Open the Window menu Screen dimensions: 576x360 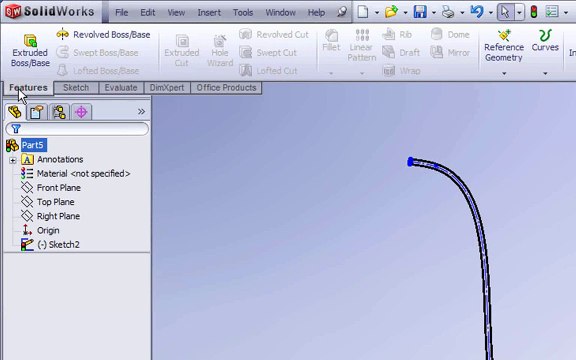(x=280, y=12)
